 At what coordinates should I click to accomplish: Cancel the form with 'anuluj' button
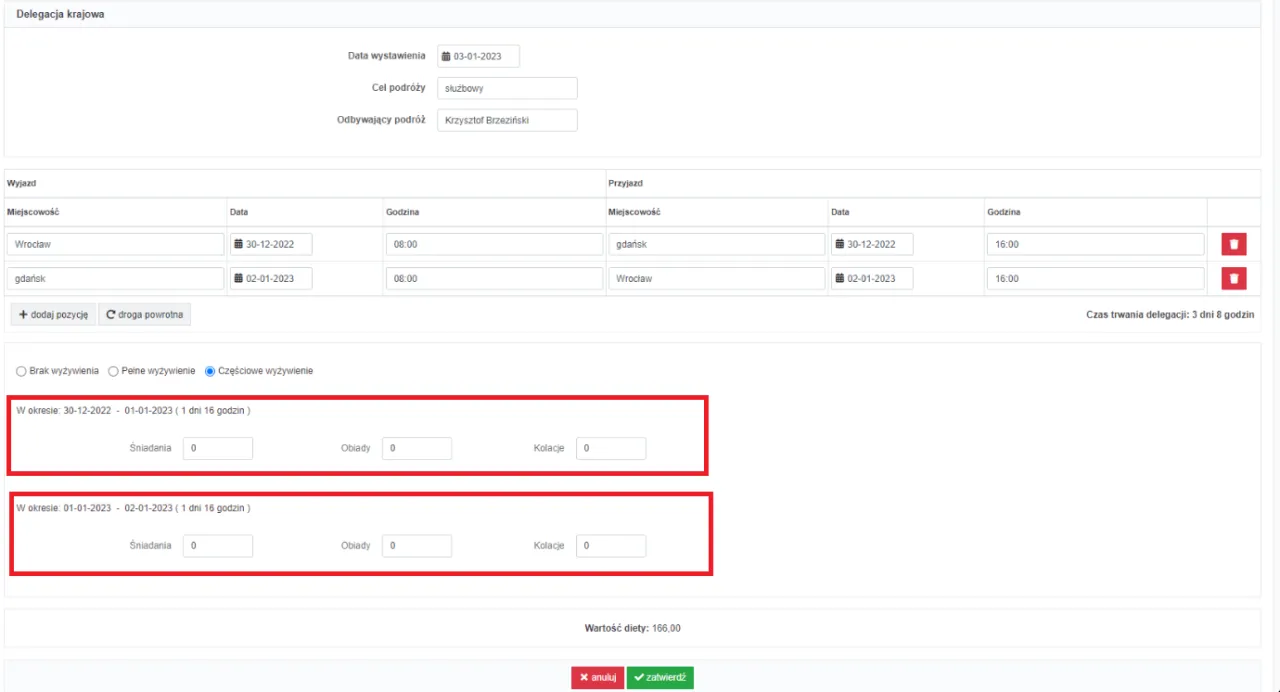[x=597, y=678]
